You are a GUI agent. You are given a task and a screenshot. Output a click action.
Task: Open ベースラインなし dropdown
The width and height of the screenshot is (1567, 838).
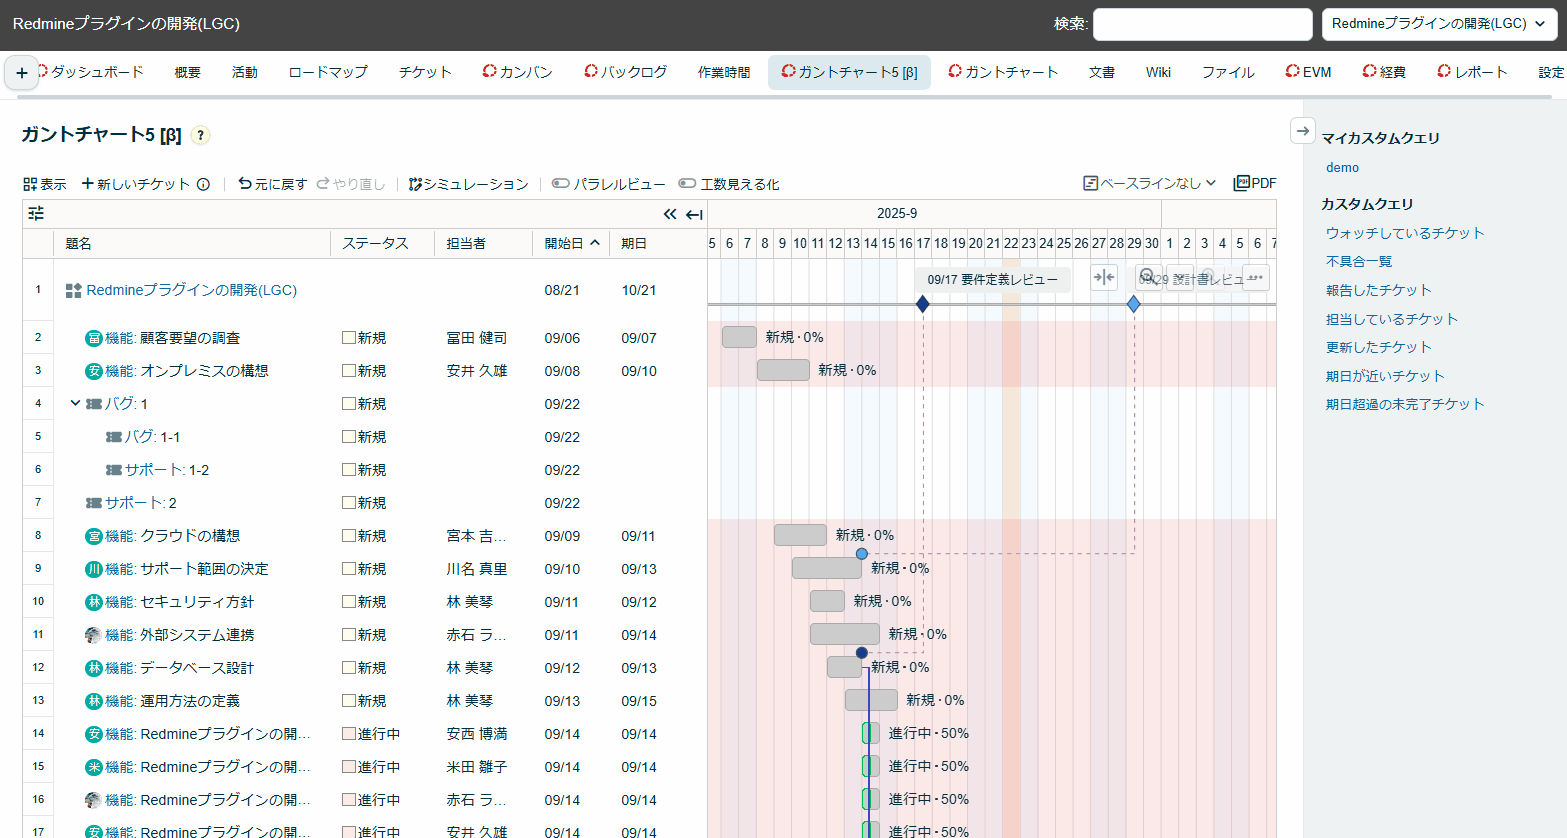coord(1150,183)
